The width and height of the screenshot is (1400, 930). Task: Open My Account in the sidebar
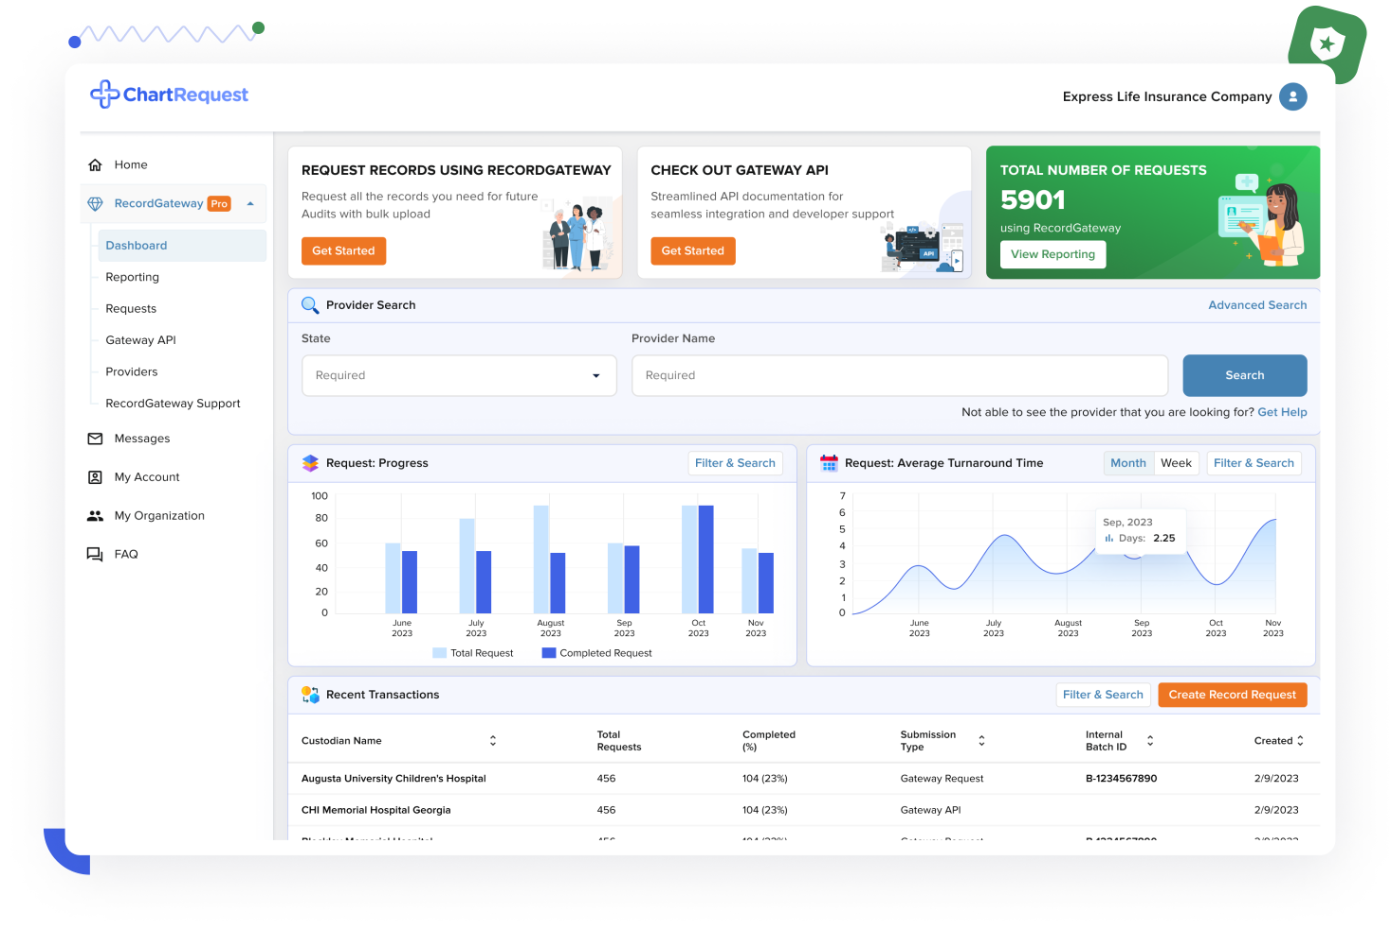click(147, 477)
